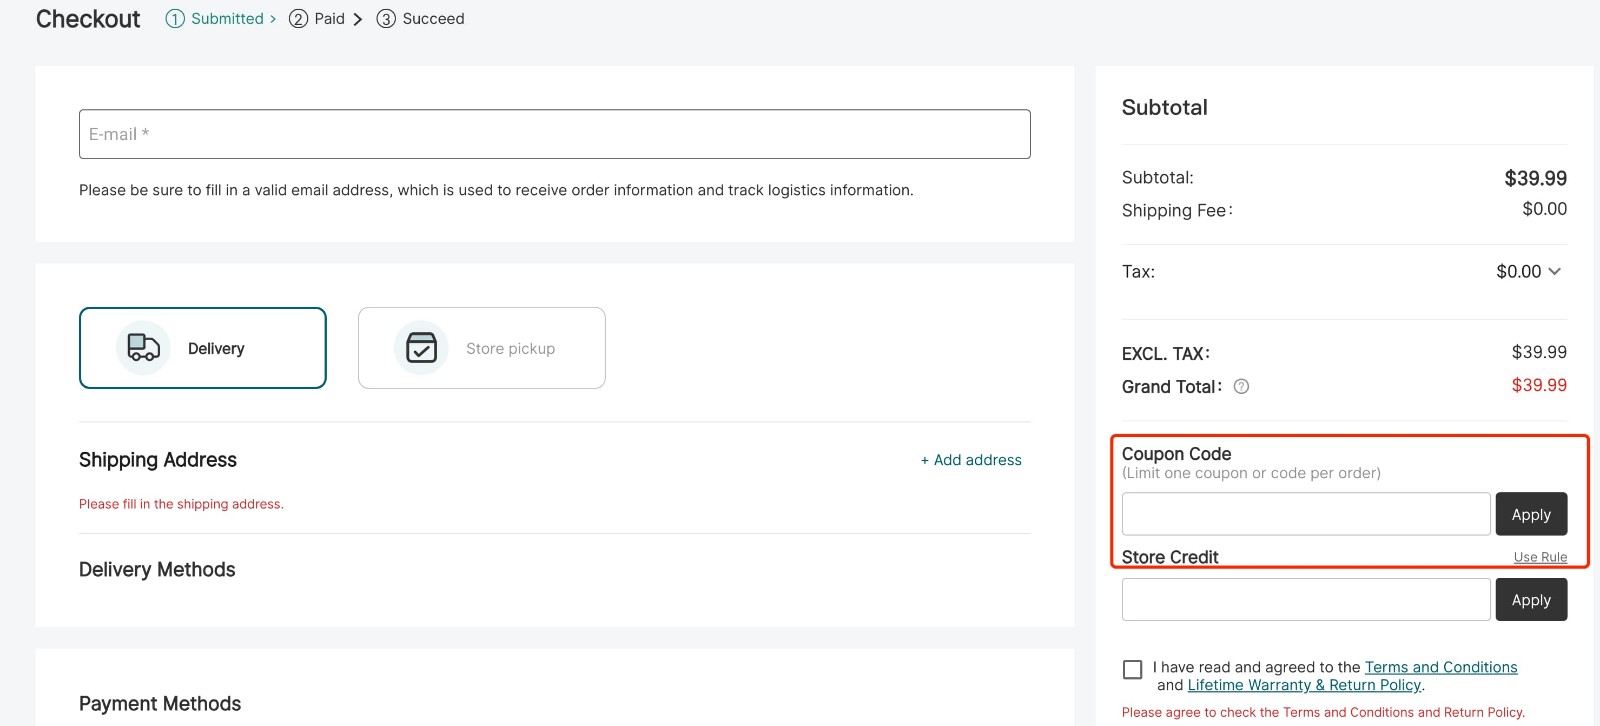Focus the E-mail input field
The width and height of the screenshot is (1600, 726).
point(555,134)
